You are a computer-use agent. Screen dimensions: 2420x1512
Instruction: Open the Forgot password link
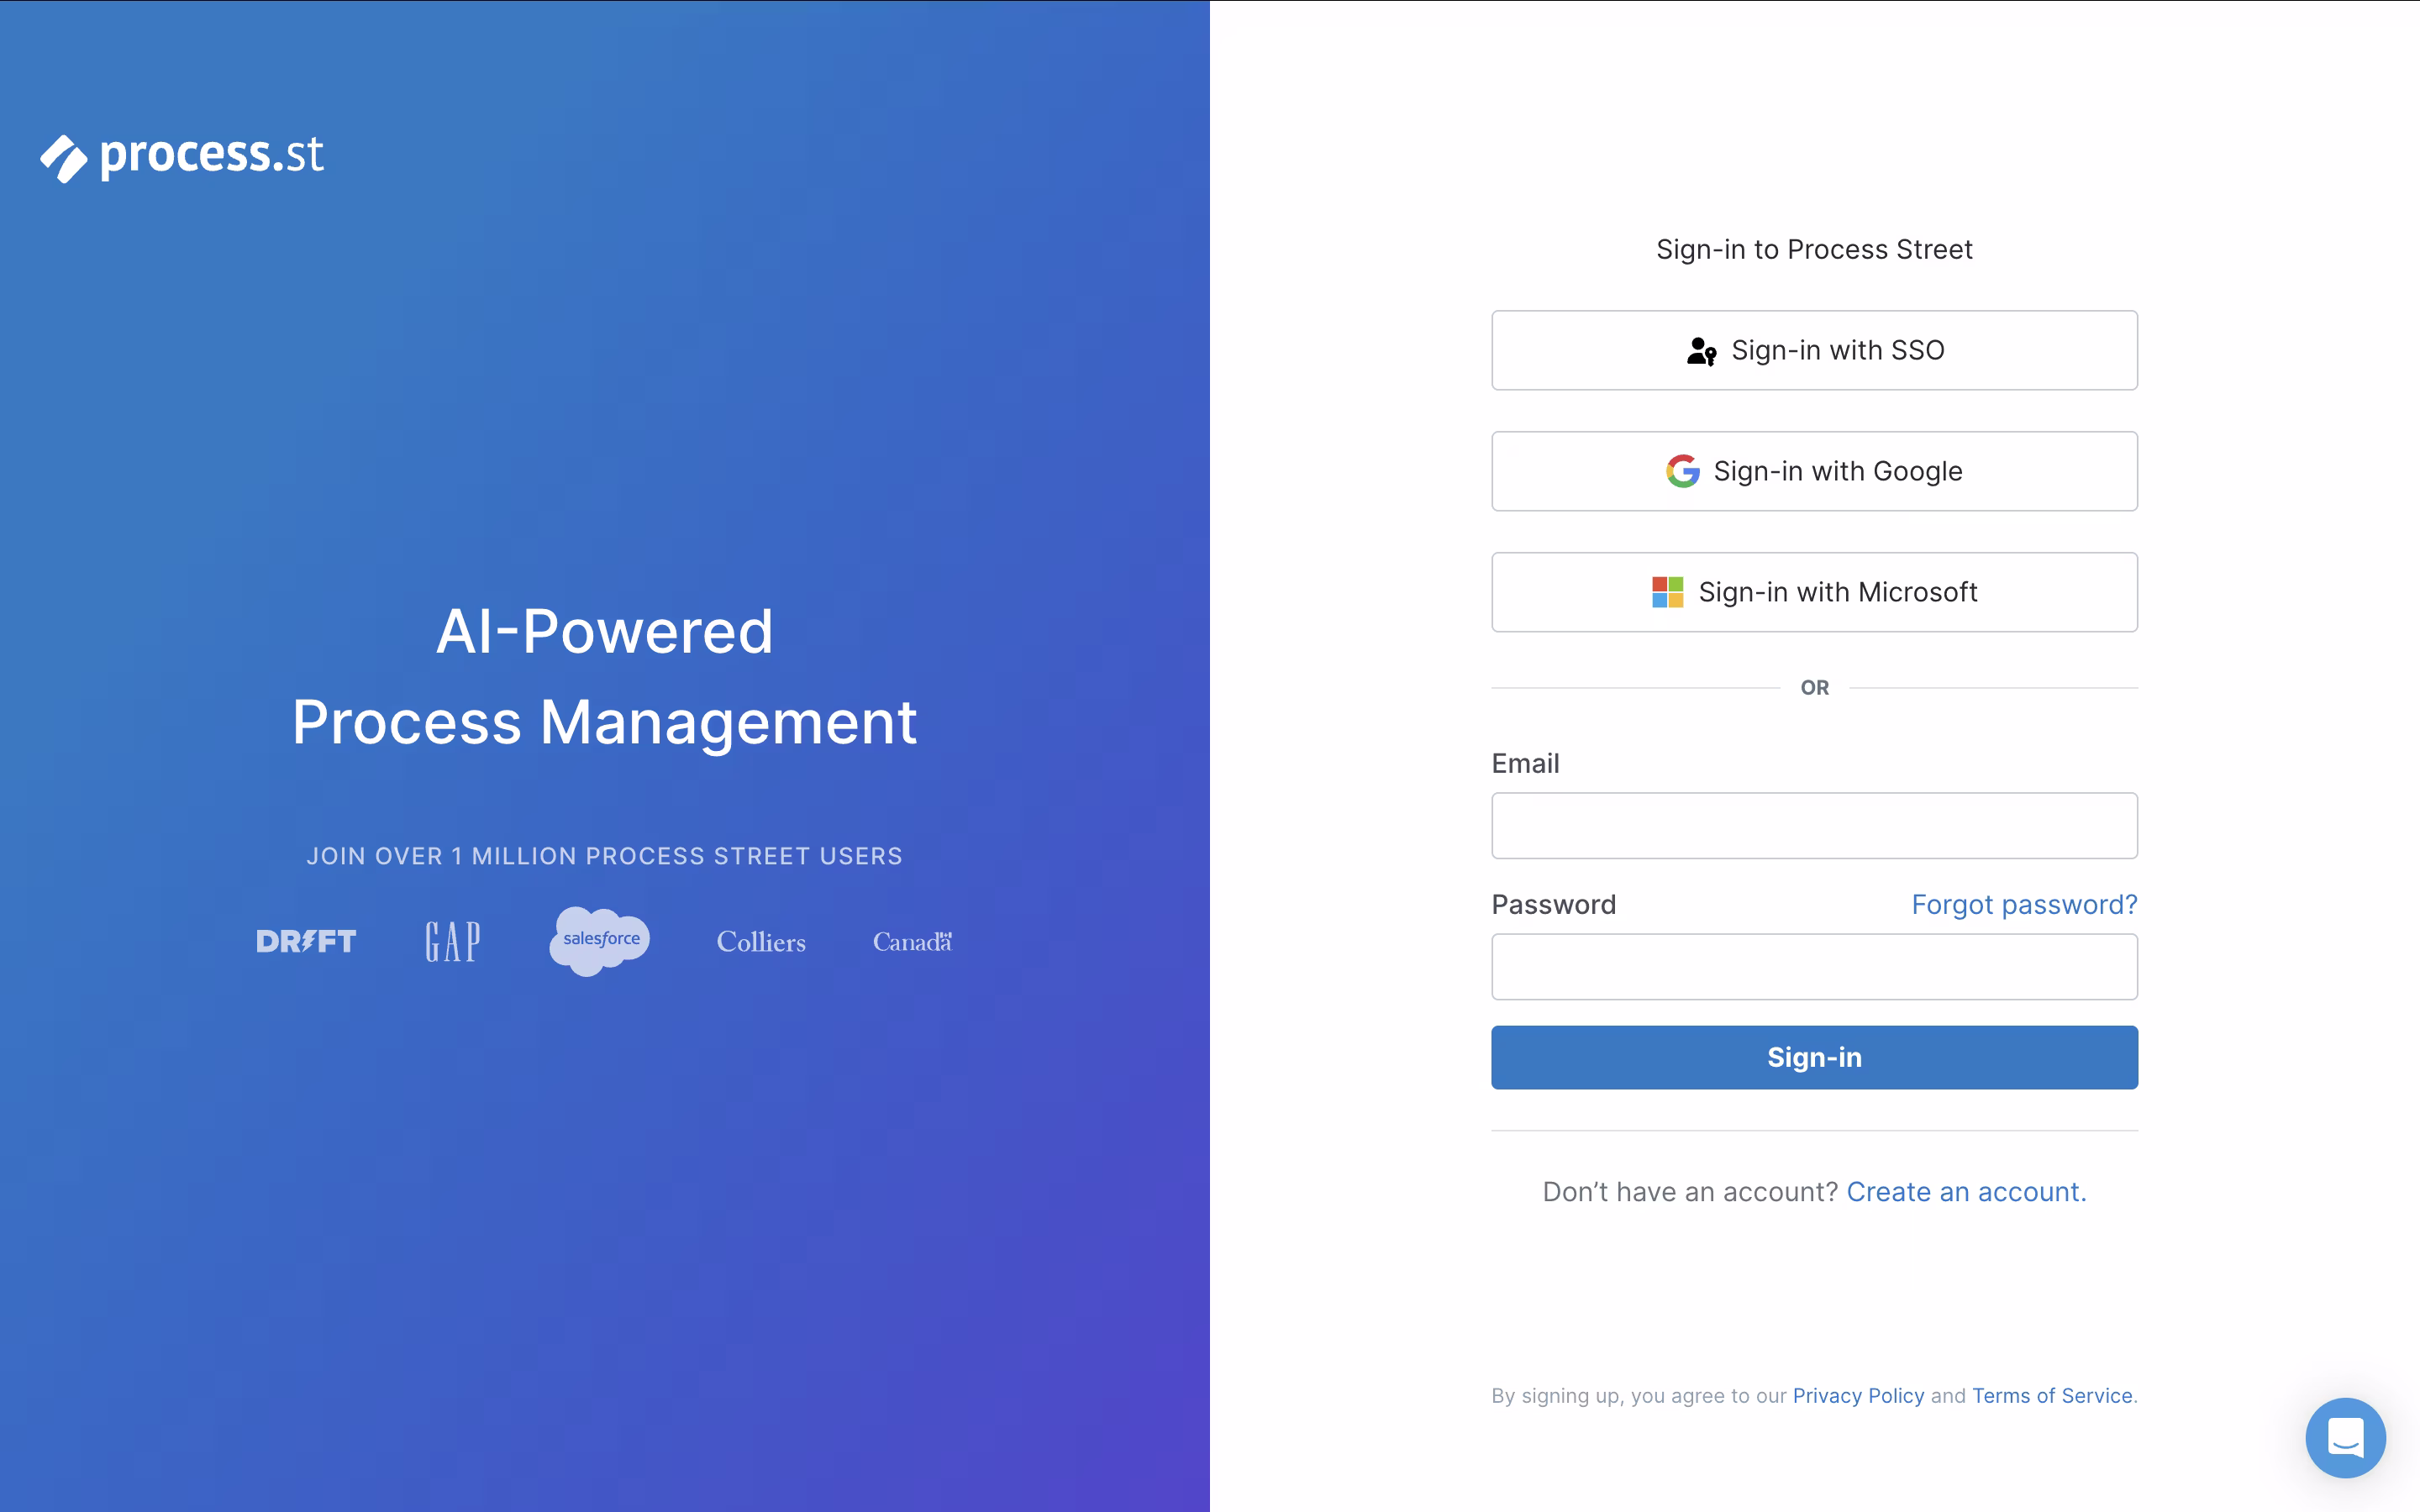[2024, 905]
